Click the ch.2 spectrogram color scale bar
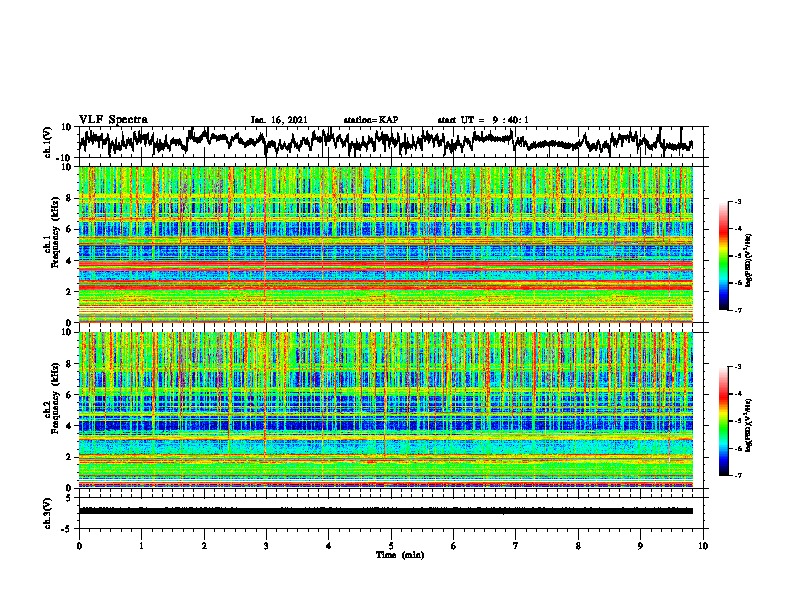 click(x=723, y=421)
